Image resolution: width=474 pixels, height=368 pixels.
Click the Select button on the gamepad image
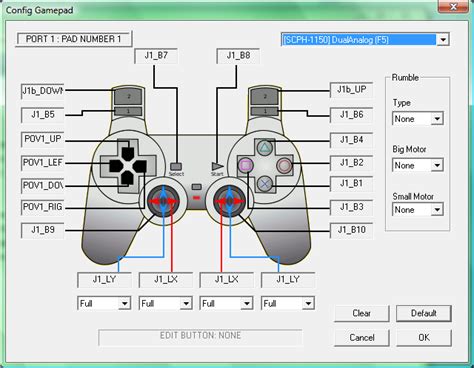pos(176,166)
